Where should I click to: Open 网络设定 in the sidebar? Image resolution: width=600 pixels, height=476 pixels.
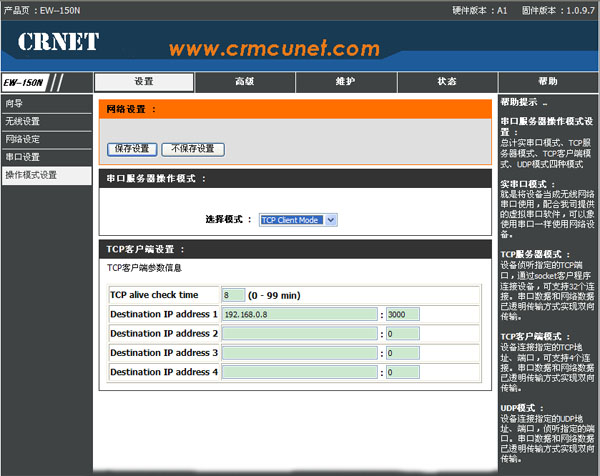click(47, 140)
